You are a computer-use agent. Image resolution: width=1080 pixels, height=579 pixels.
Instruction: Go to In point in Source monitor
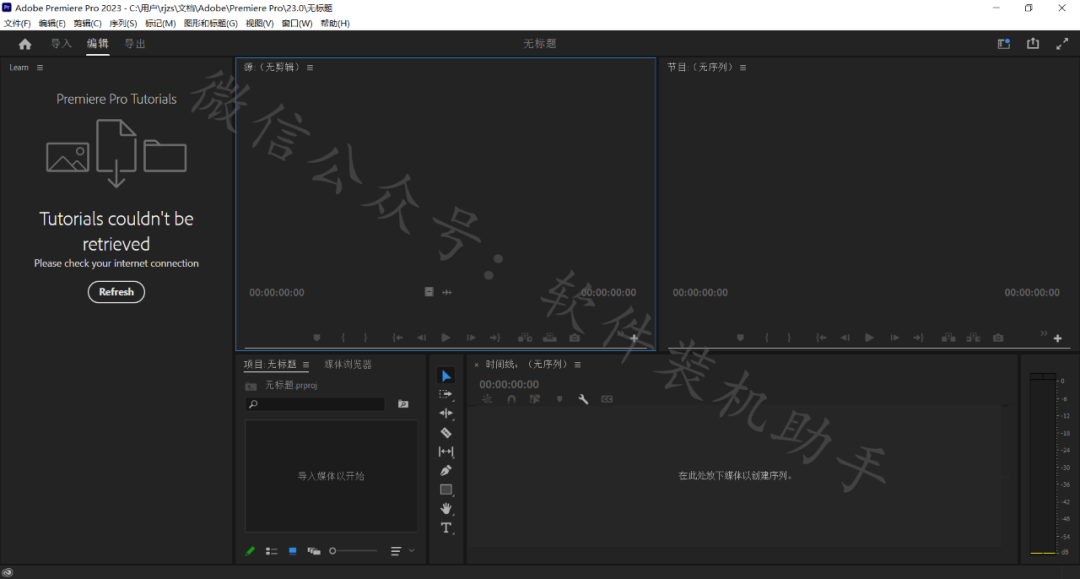click(x=397, y=338)
